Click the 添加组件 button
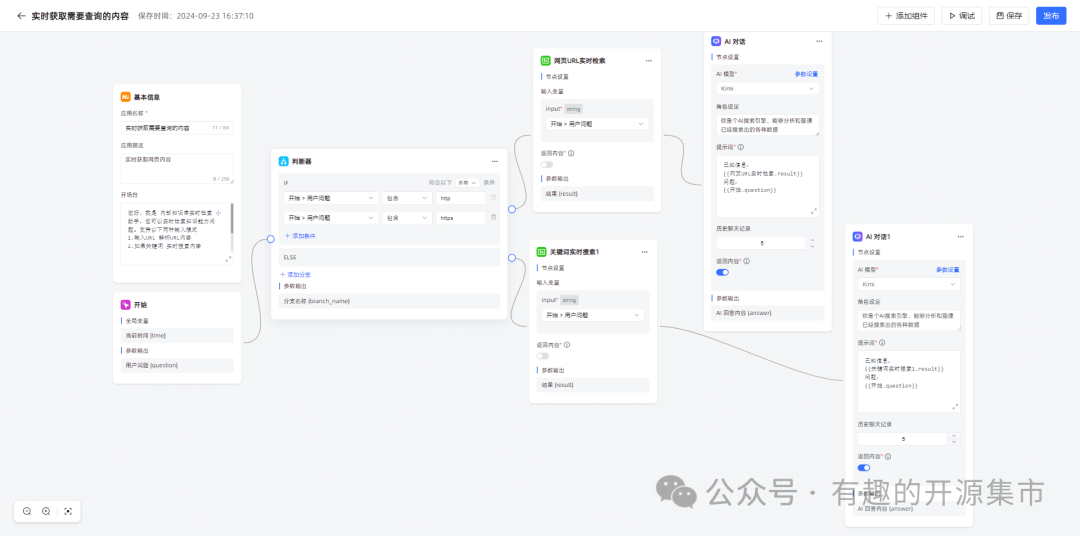 click(906, 16)
